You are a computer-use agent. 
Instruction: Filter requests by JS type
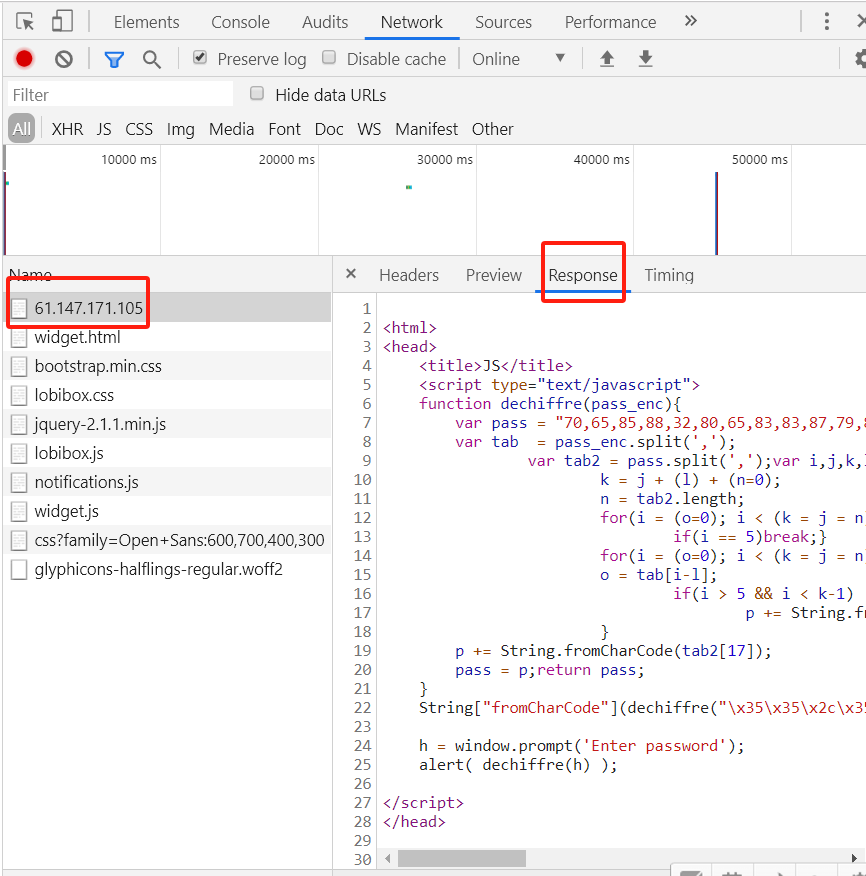pos(104,129)
